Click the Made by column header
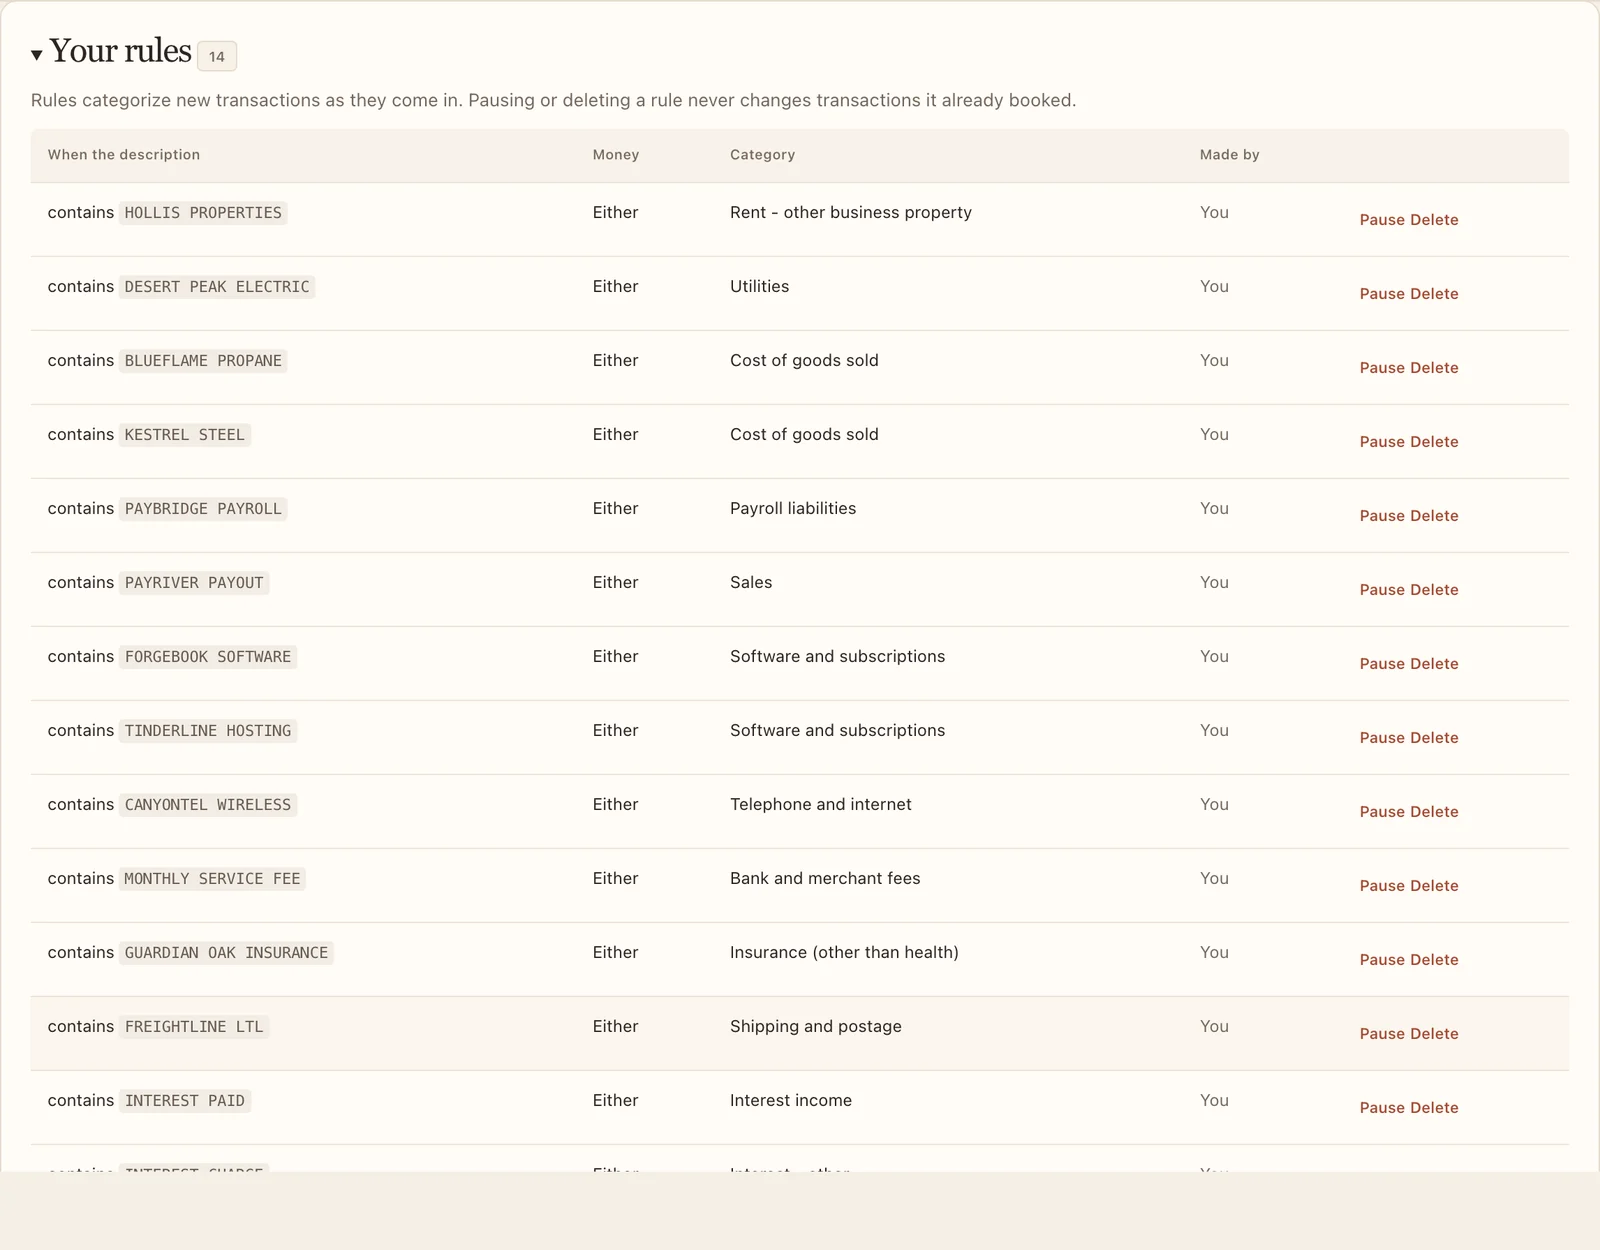The image size is (1600, 1250). pos(1229,155)
